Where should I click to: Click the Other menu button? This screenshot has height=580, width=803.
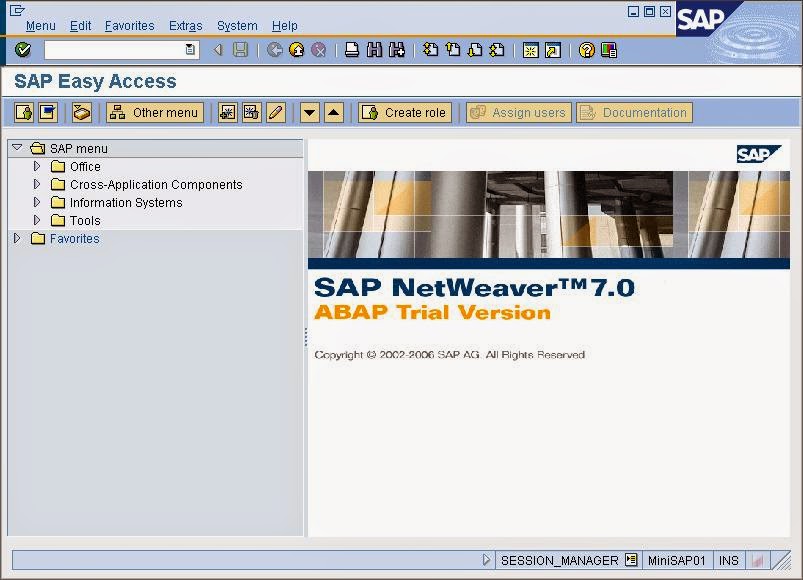(155, 113)
